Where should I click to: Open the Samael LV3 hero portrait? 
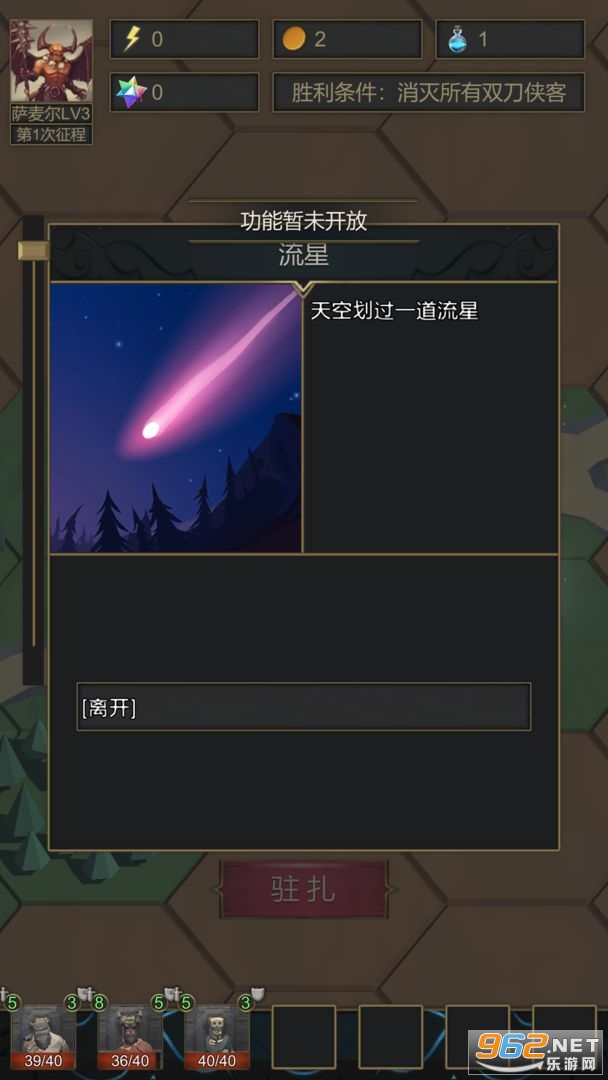51,61
